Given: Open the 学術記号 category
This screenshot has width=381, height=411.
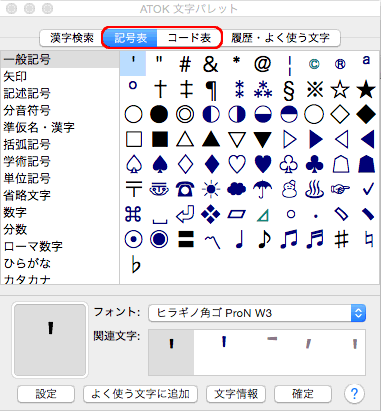Looking at the screenshot, I should (x=60, y=162).
